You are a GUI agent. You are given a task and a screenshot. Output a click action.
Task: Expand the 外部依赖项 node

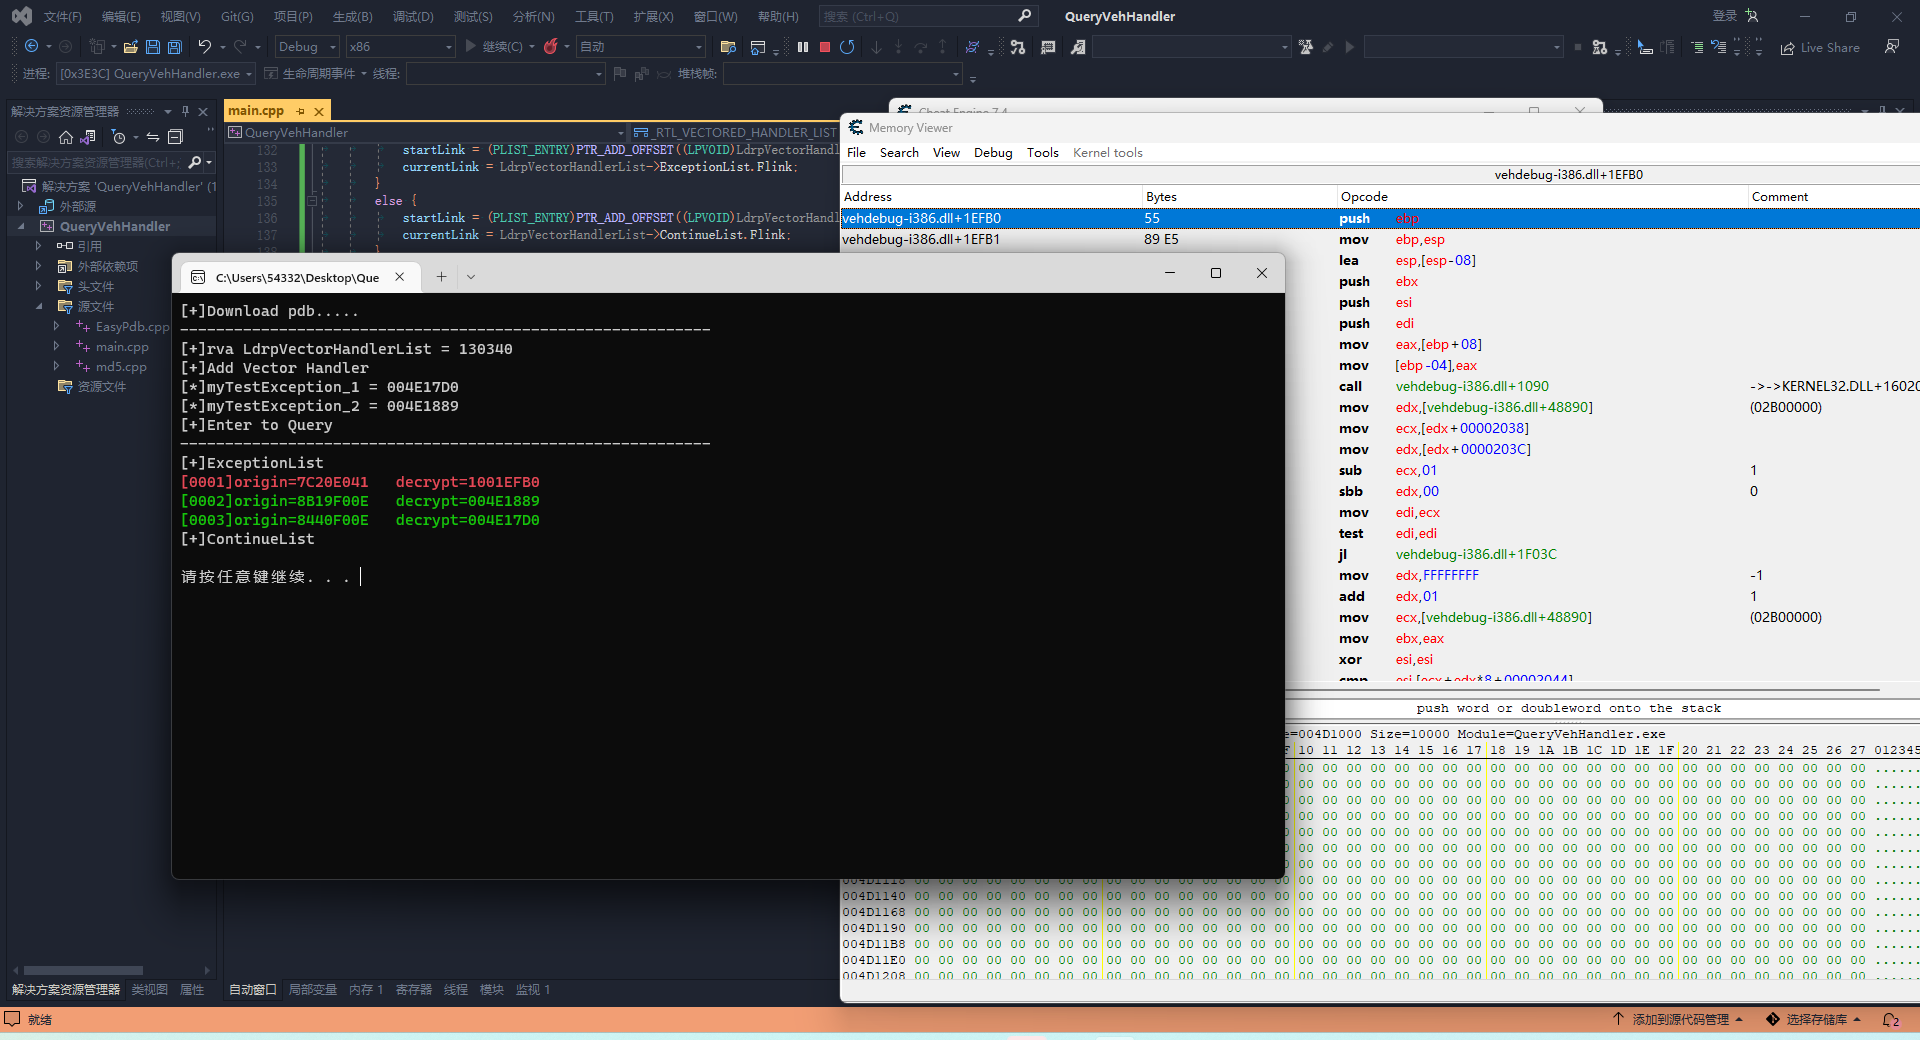[x=38, y=266]
